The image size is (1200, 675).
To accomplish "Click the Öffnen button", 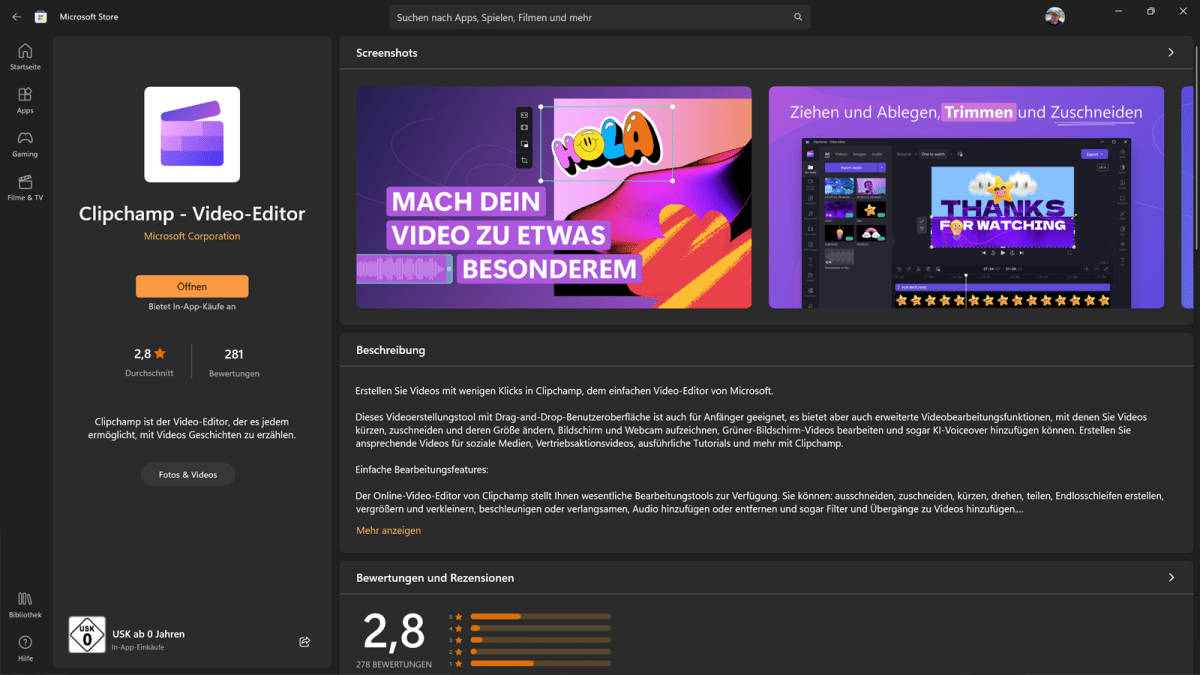I will (x=192, y=286).
